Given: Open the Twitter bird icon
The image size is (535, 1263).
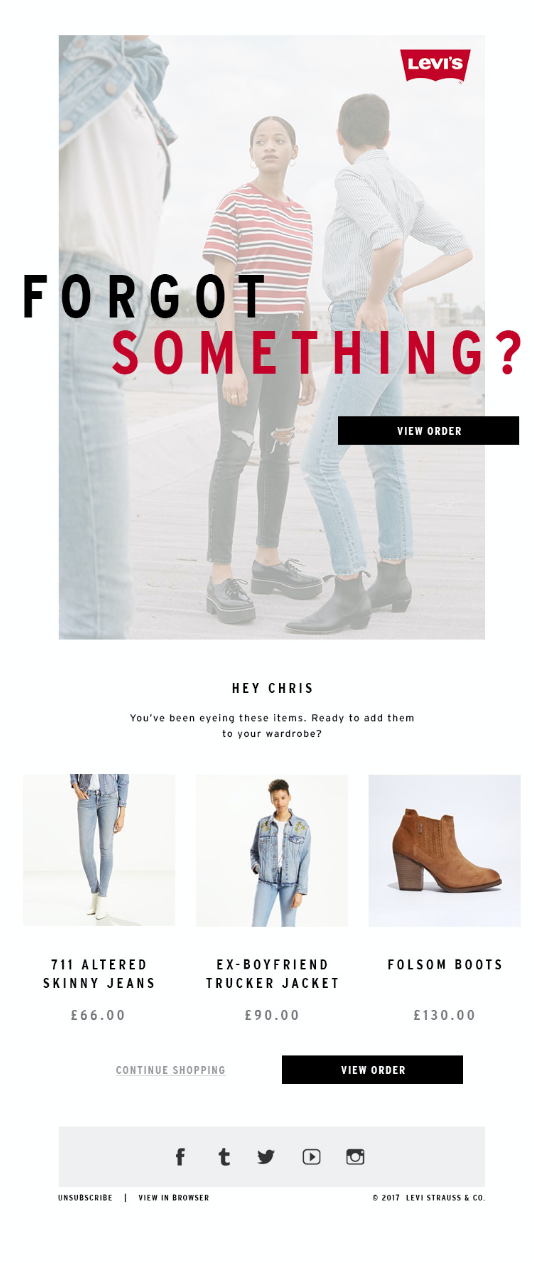Looking at the screenshot, I should (266, 1157).
